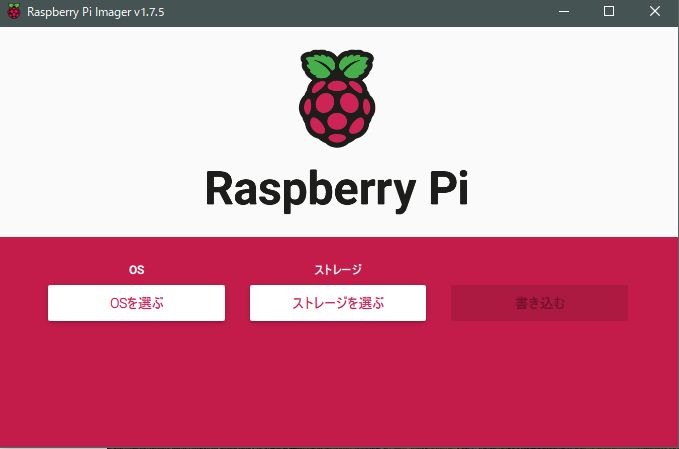Click the dimmed 書き込む write button
The width and height of the screenshot is (679, 449).
(540, 303)
